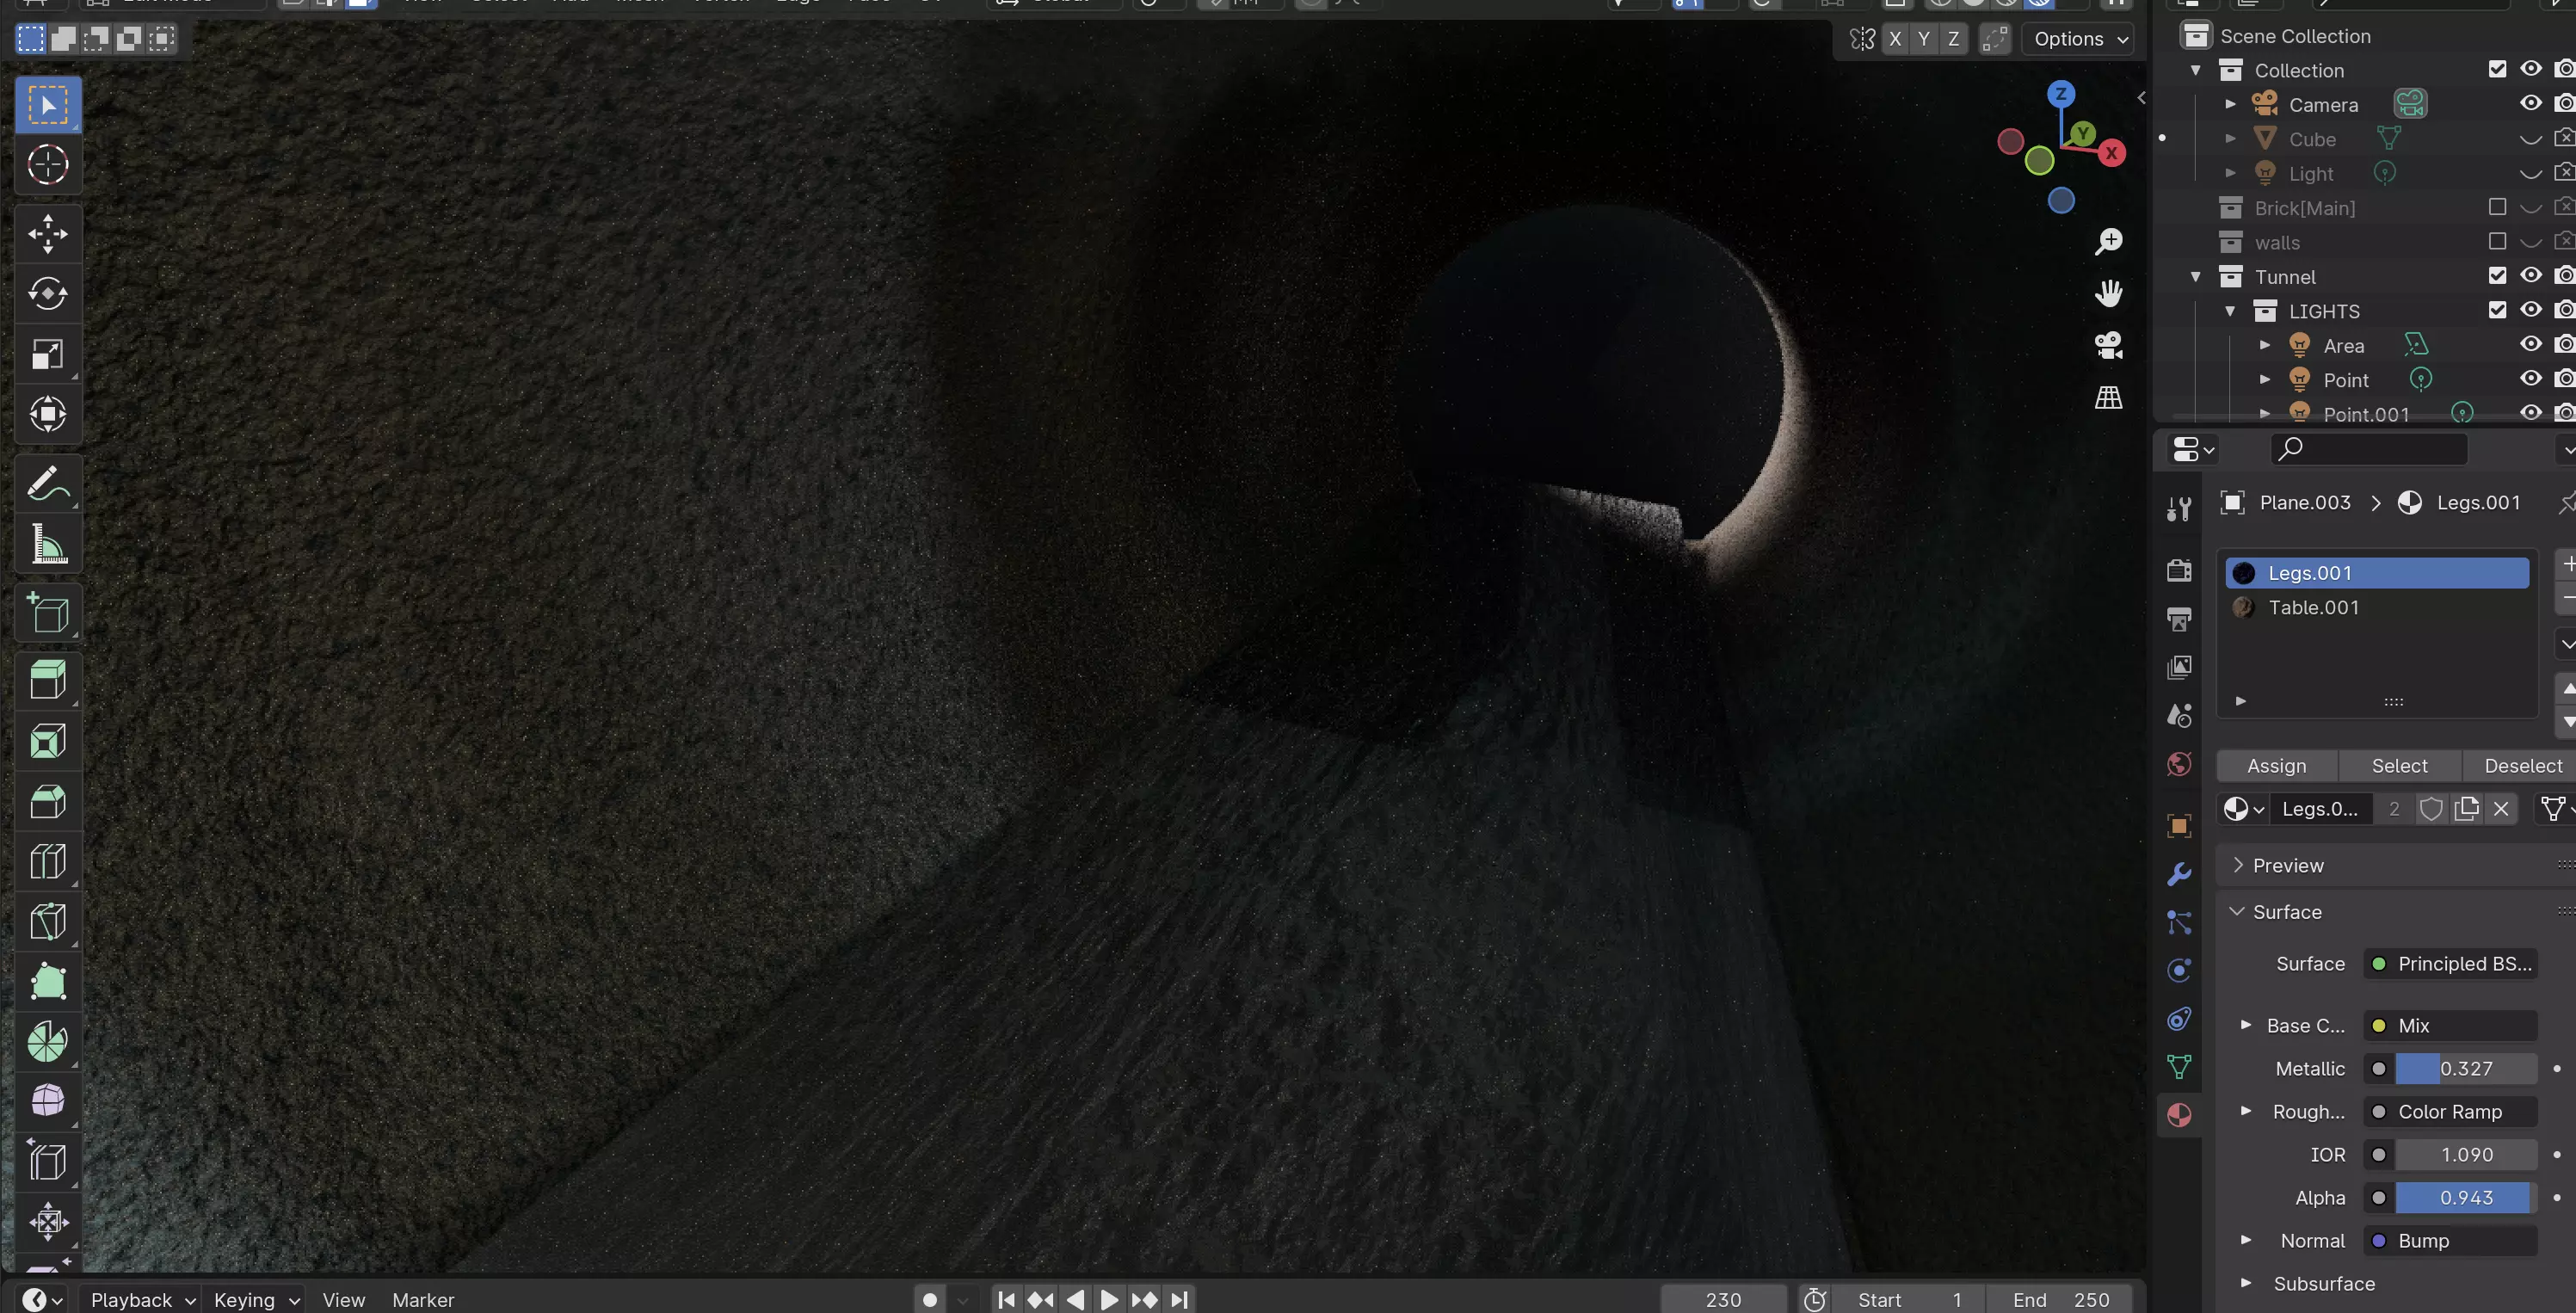Select the Table.001 material slot
This screenshot has height=1313, width=2576.
click(2377, 607)
